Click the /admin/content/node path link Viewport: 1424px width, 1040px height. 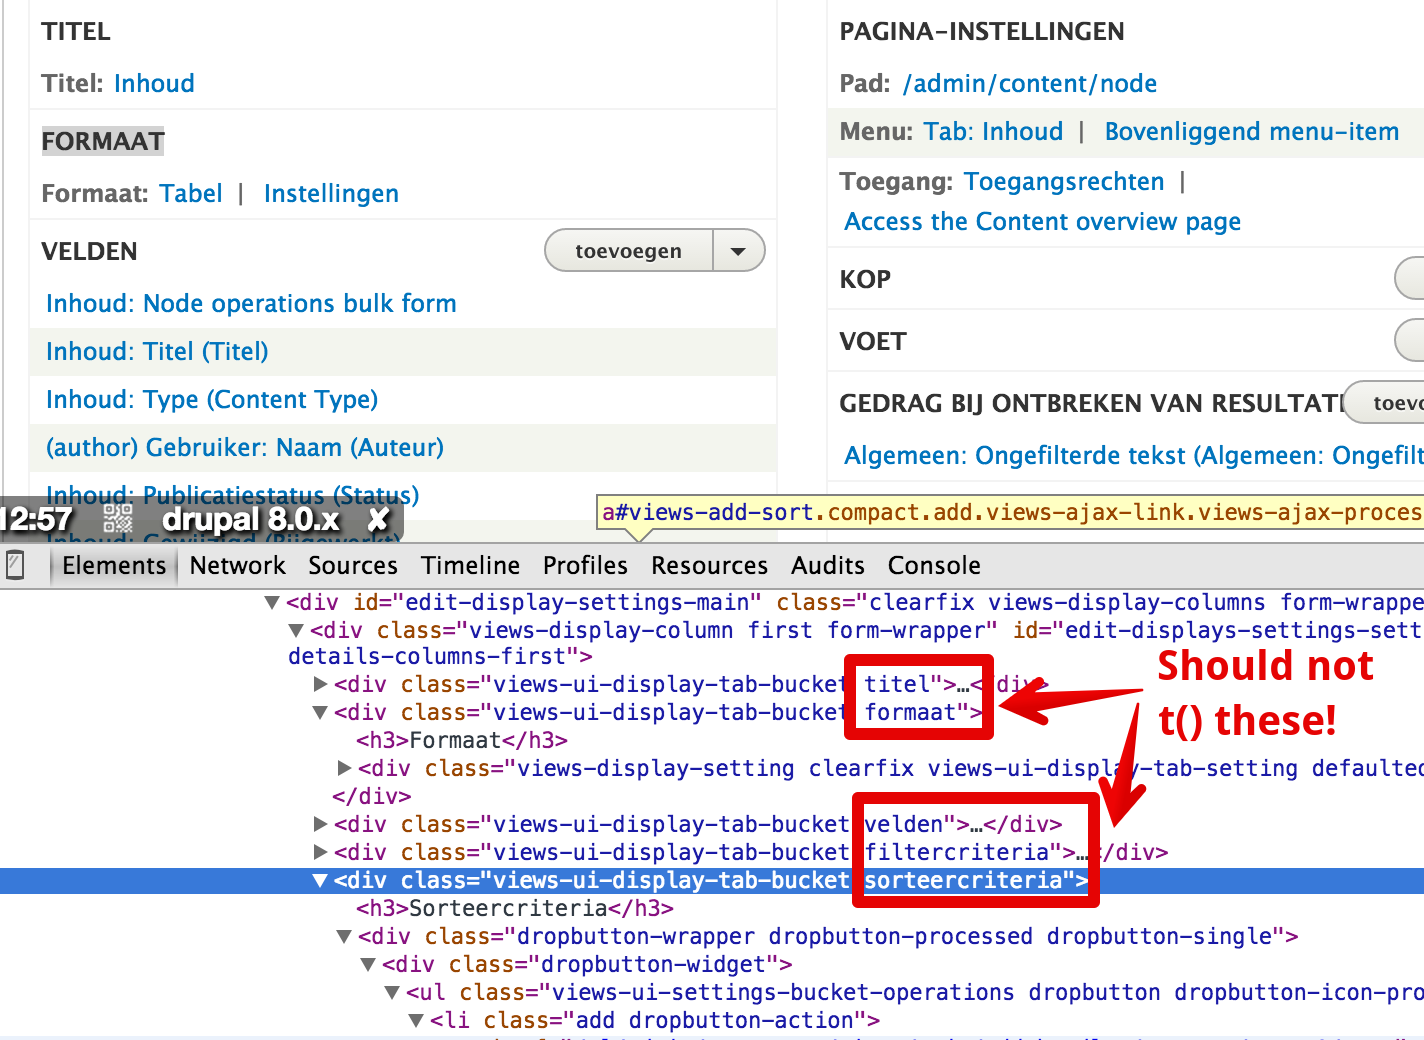(x=1030, y=84)
